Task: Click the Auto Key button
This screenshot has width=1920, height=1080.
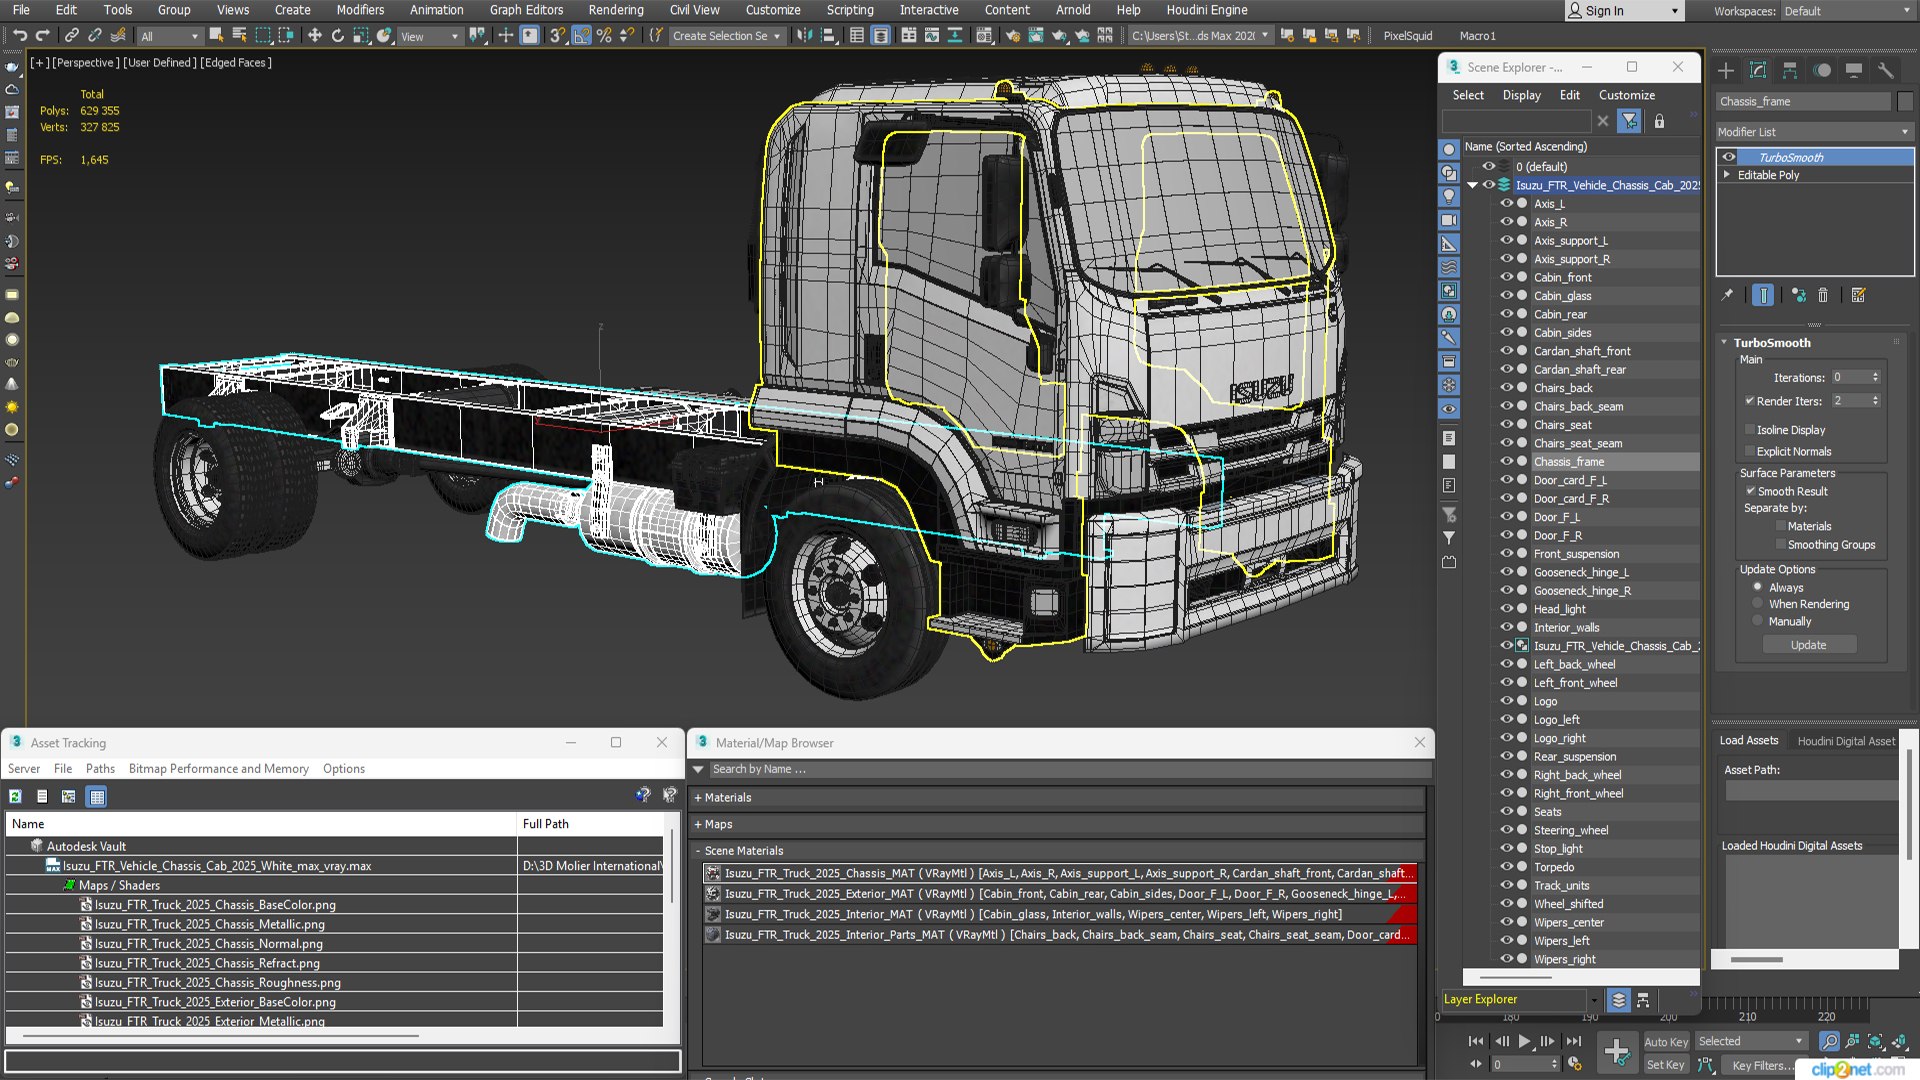Action: point(1666,1042)
